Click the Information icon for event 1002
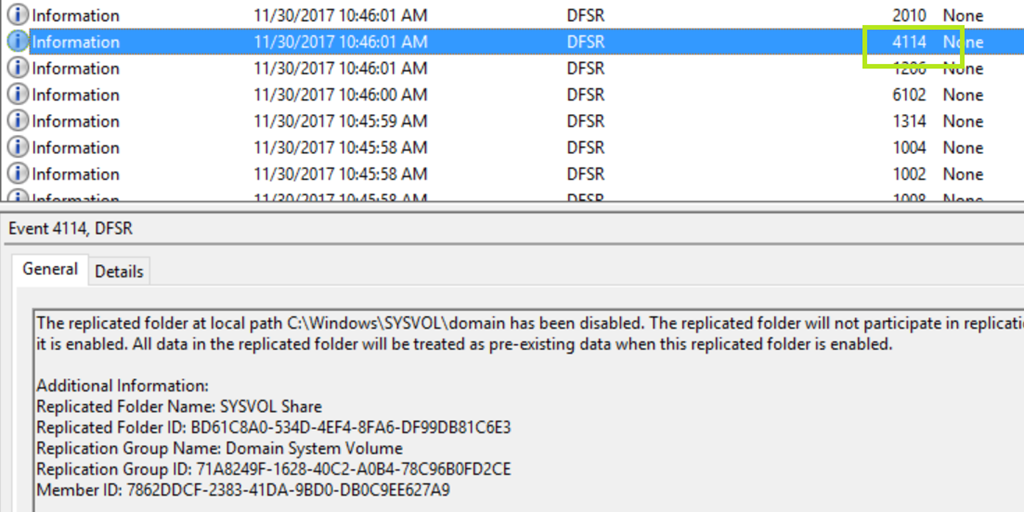This screenshot has height=512, width=1024. (x=18, y=174)
